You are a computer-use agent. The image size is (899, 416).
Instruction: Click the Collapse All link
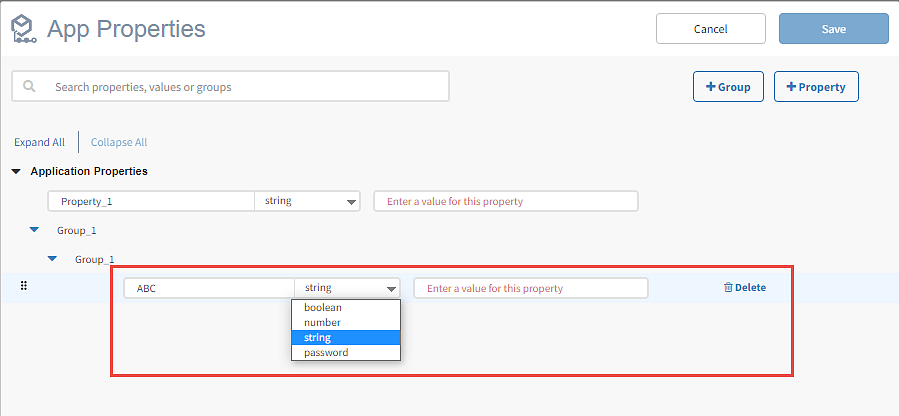coord(119,142)
